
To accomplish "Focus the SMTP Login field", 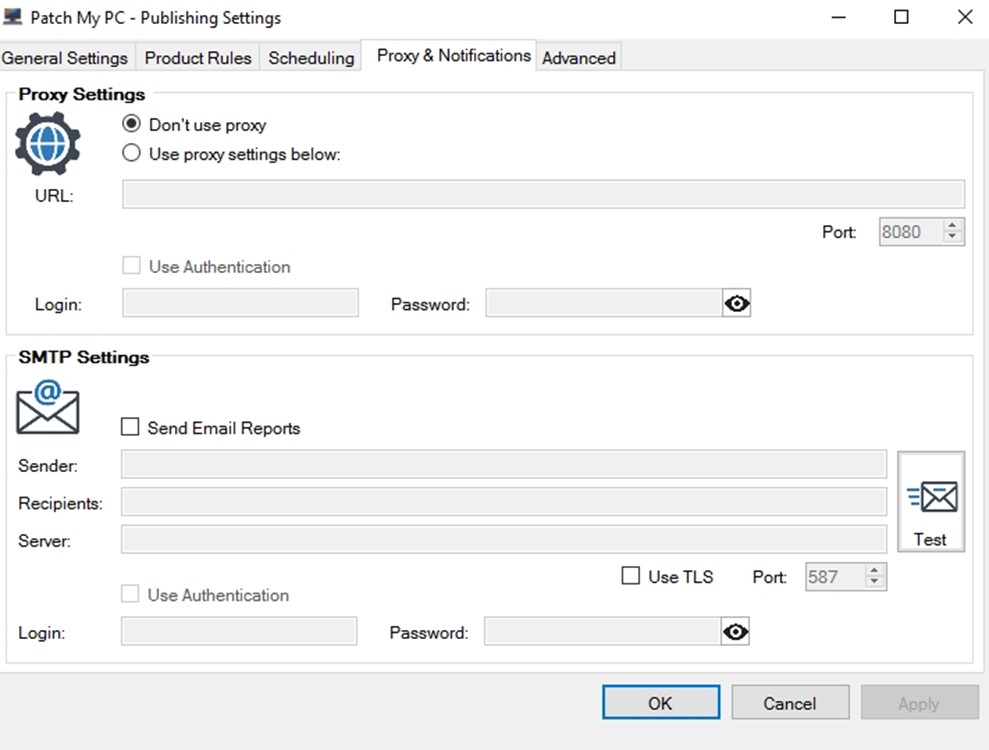I will click(x=239, y=631).
